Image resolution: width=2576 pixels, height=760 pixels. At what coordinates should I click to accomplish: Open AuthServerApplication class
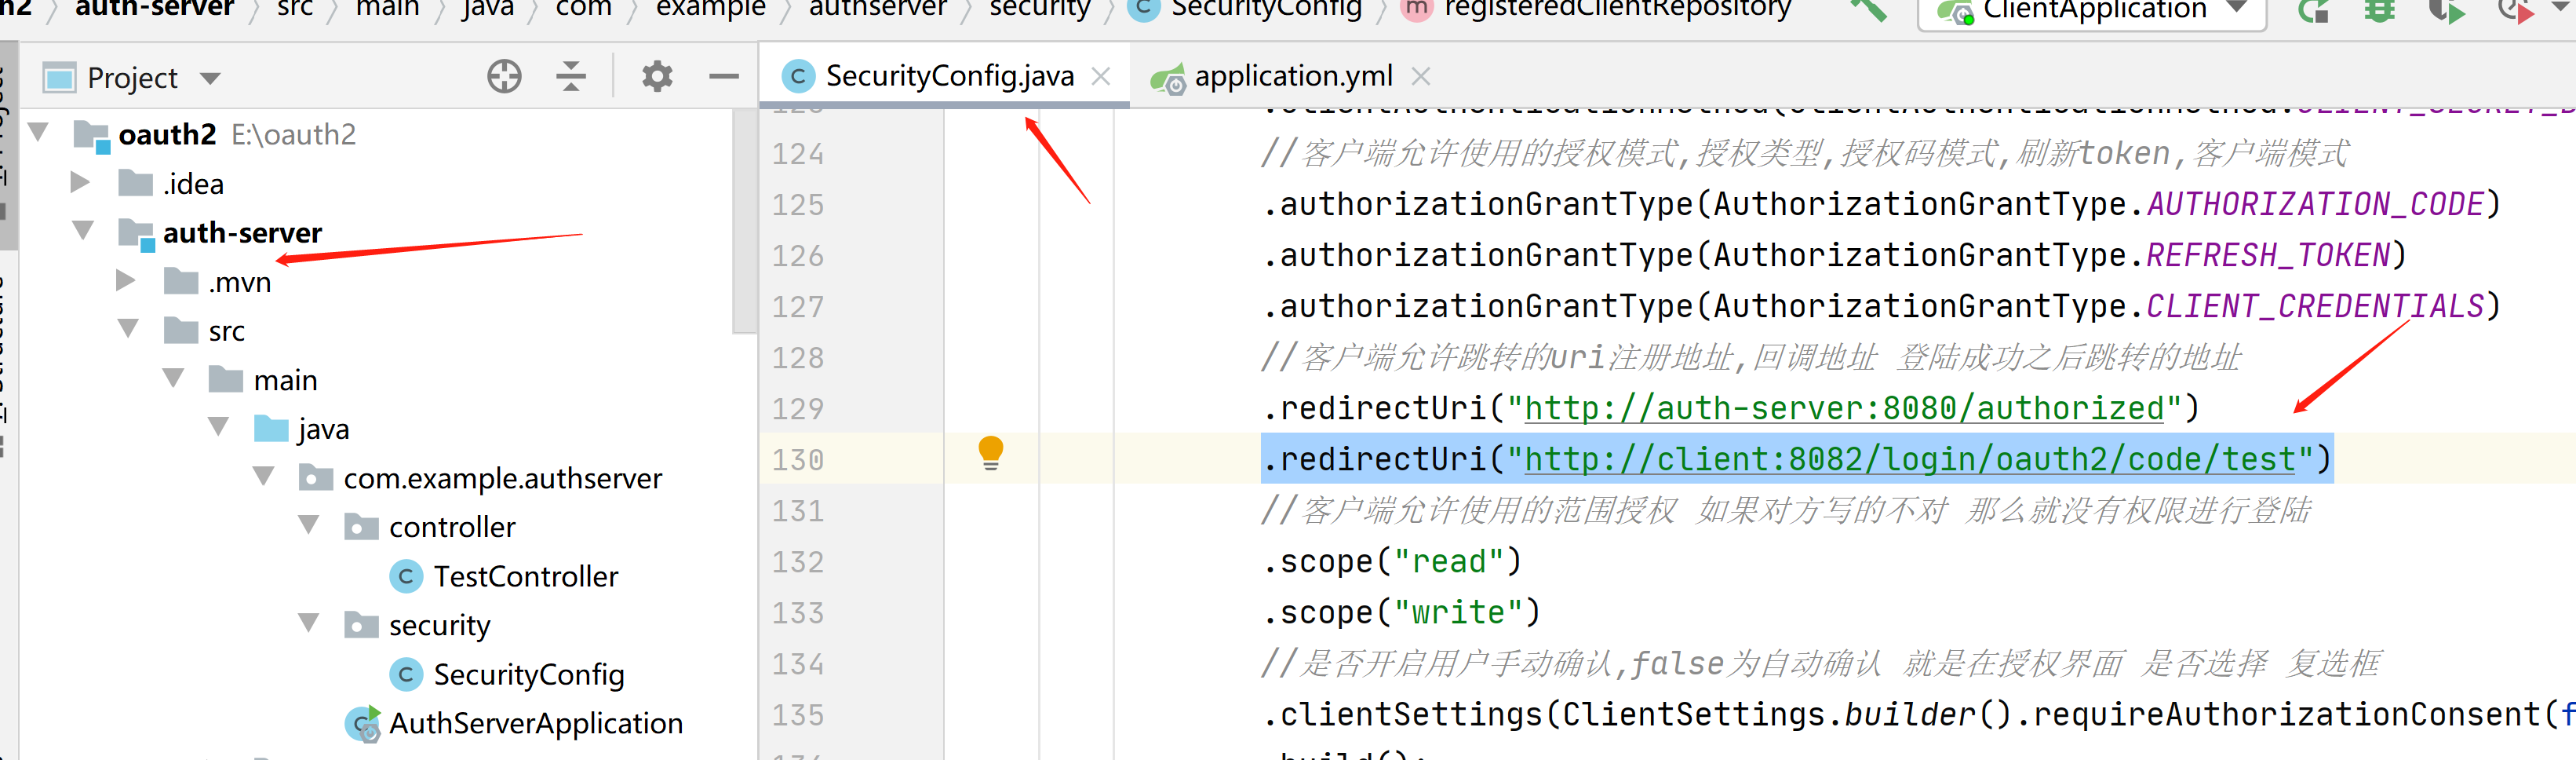point(535,723)
